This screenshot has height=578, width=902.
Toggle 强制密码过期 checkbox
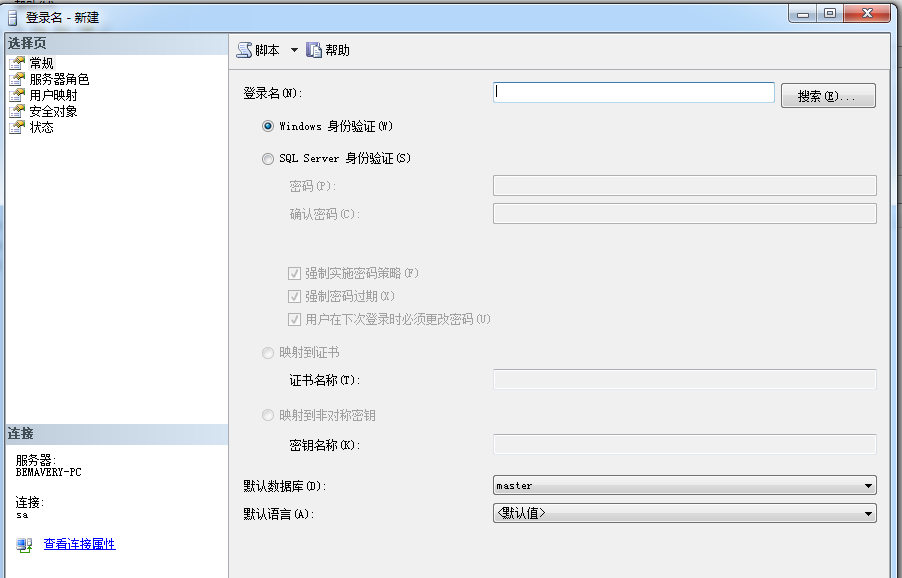point(294,296)
